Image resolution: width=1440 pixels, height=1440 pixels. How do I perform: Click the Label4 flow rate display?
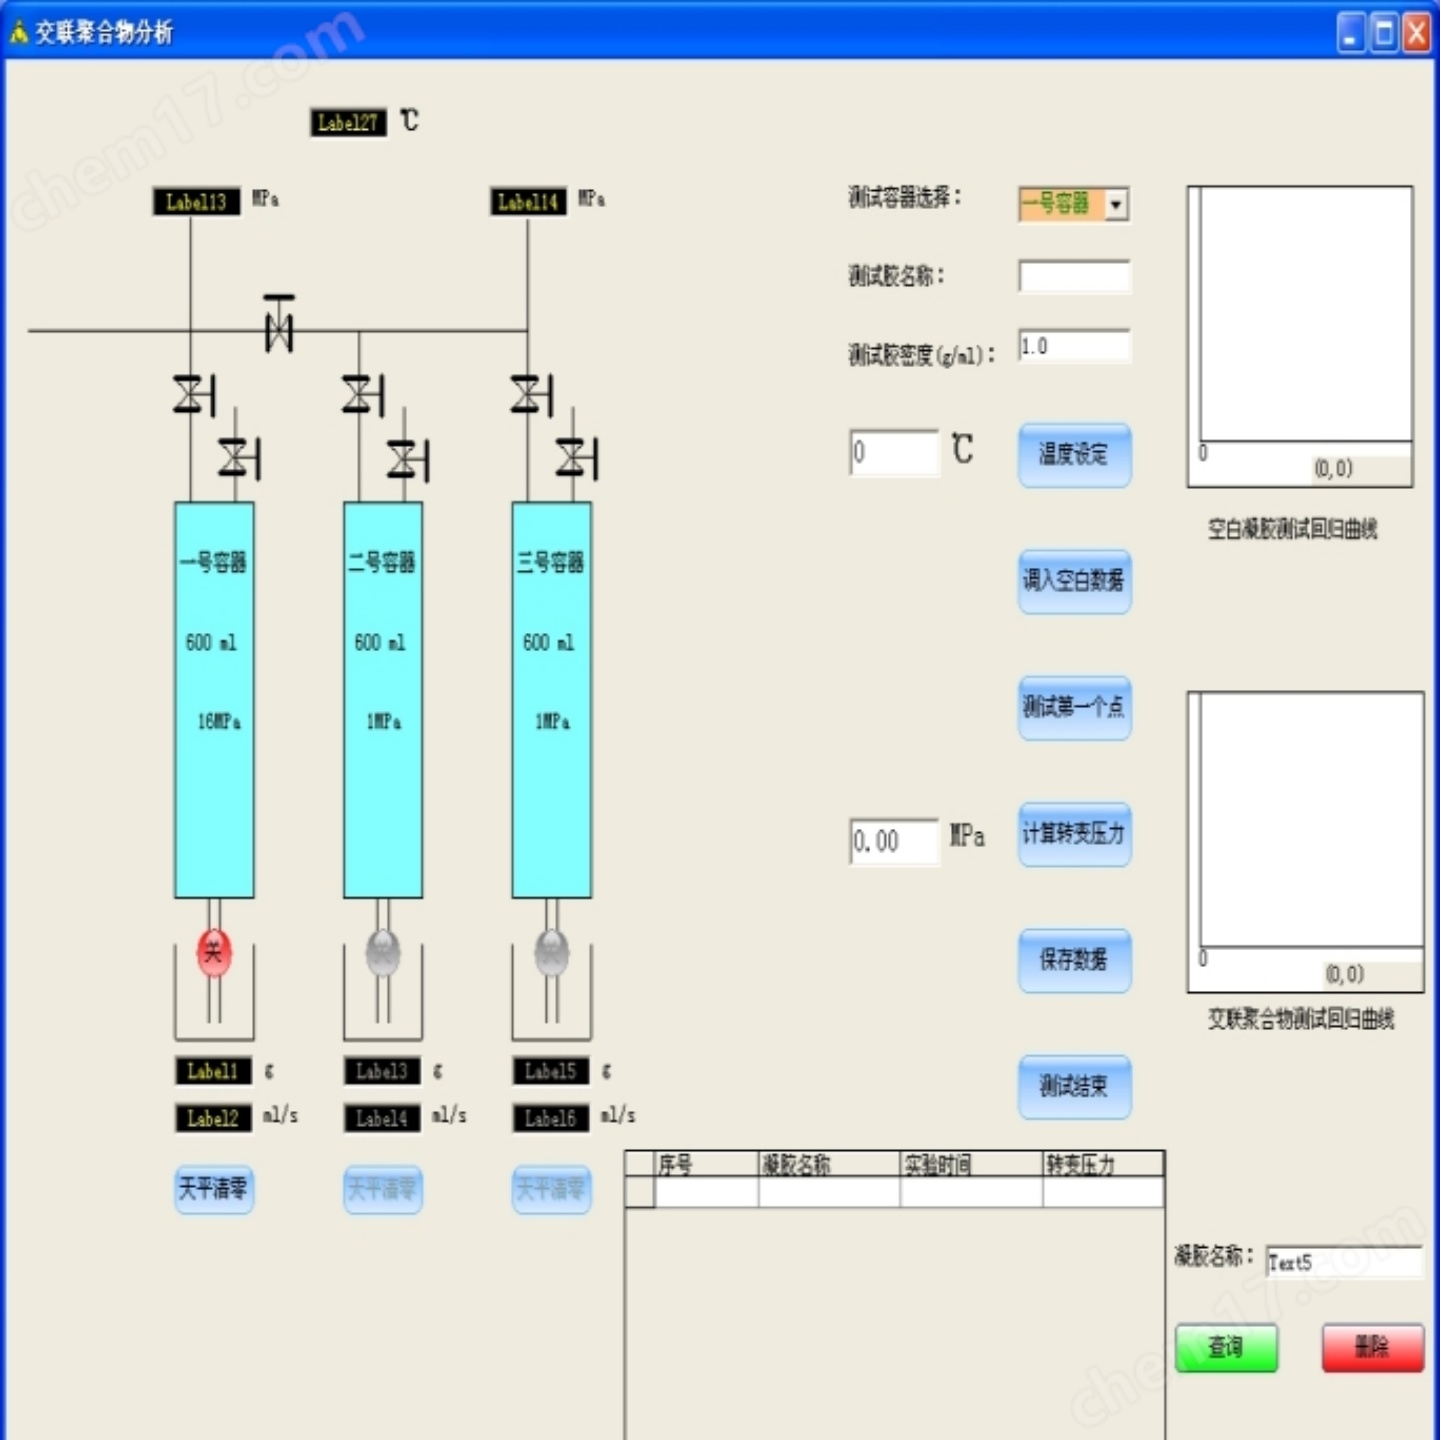[x=382, y=1118]
